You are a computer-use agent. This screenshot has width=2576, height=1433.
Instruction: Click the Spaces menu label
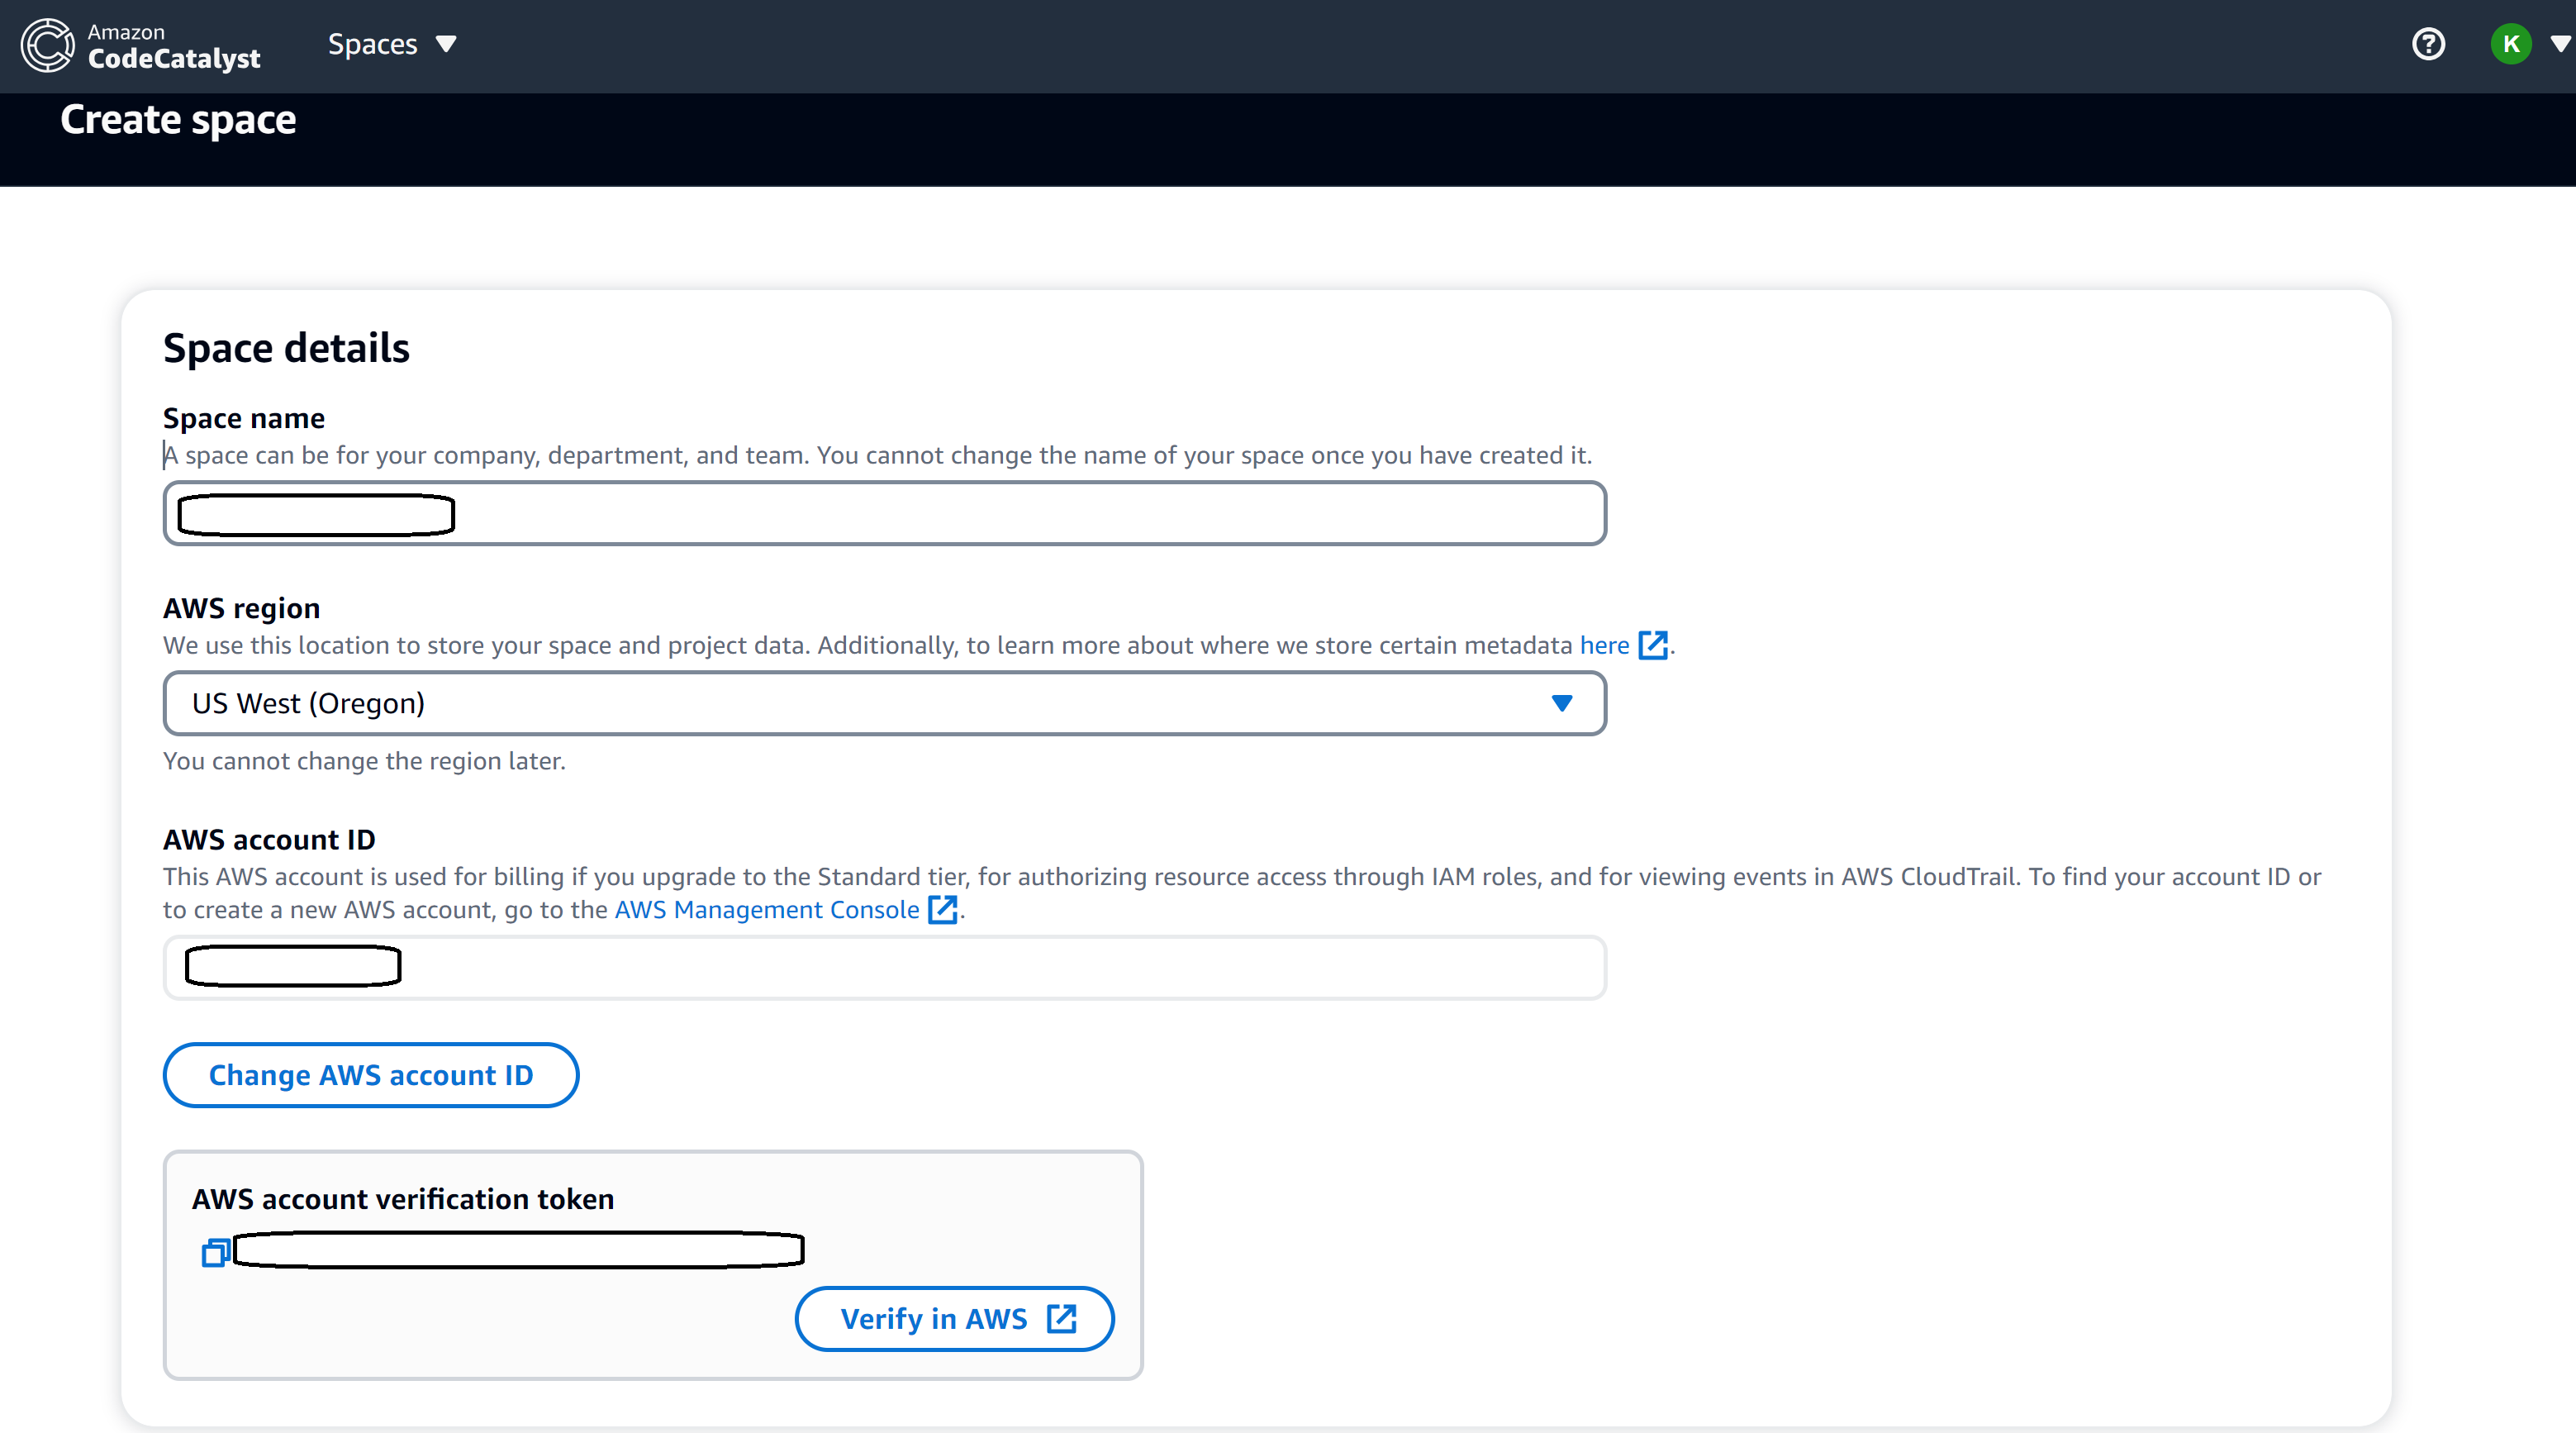click(x=372, y=44)
